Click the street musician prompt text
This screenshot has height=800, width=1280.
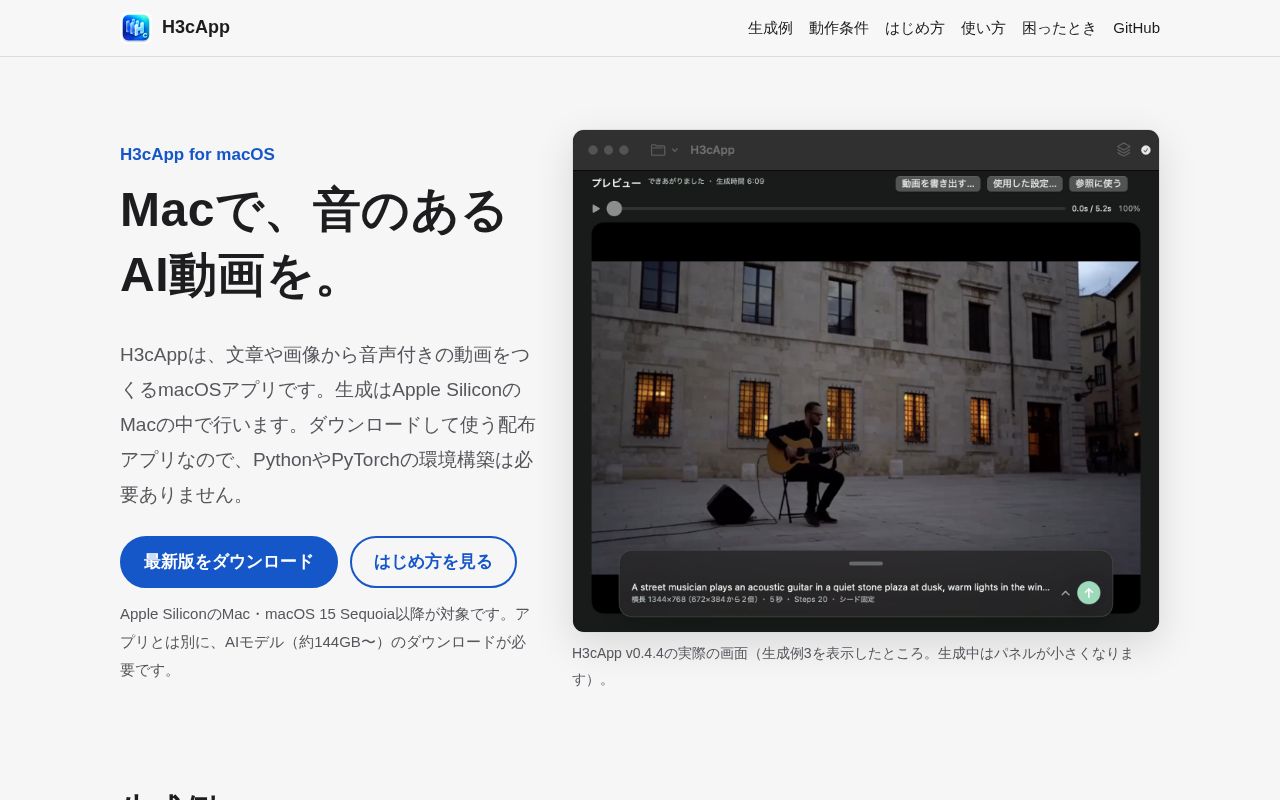pos(840,587)
